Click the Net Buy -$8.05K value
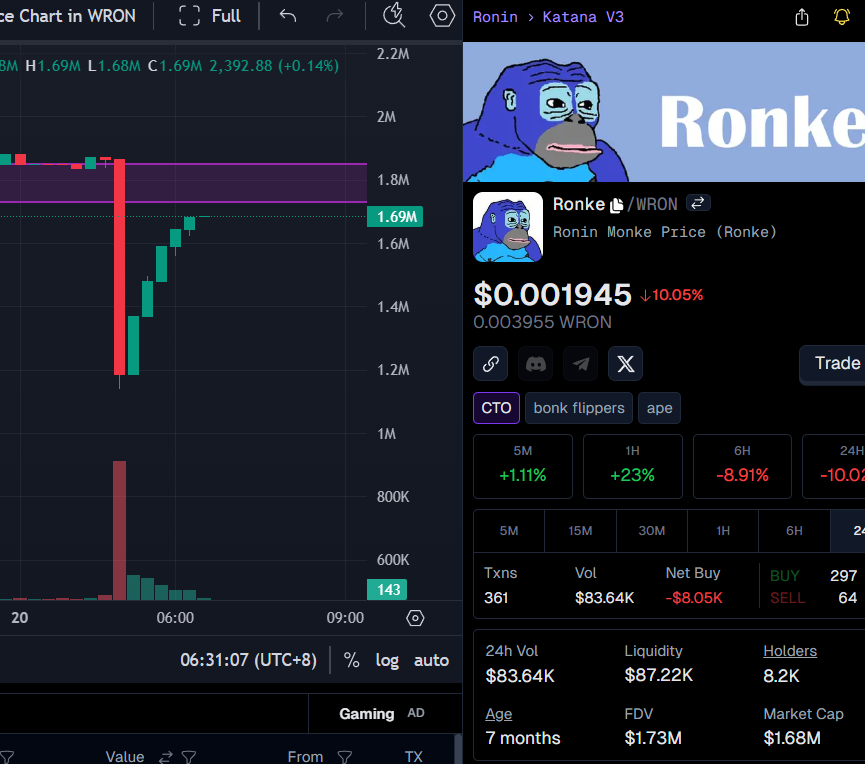This screenshot has width=865, height=764. coord(693,598)
